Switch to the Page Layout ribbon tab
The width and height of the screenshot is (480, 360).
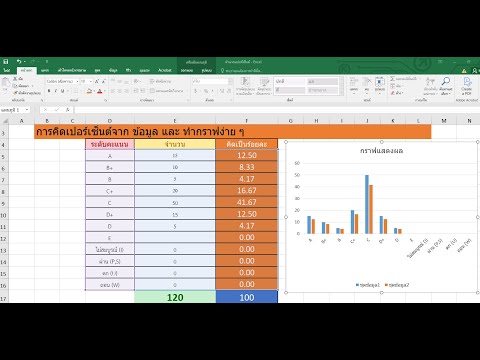click(x=71, y=70)
